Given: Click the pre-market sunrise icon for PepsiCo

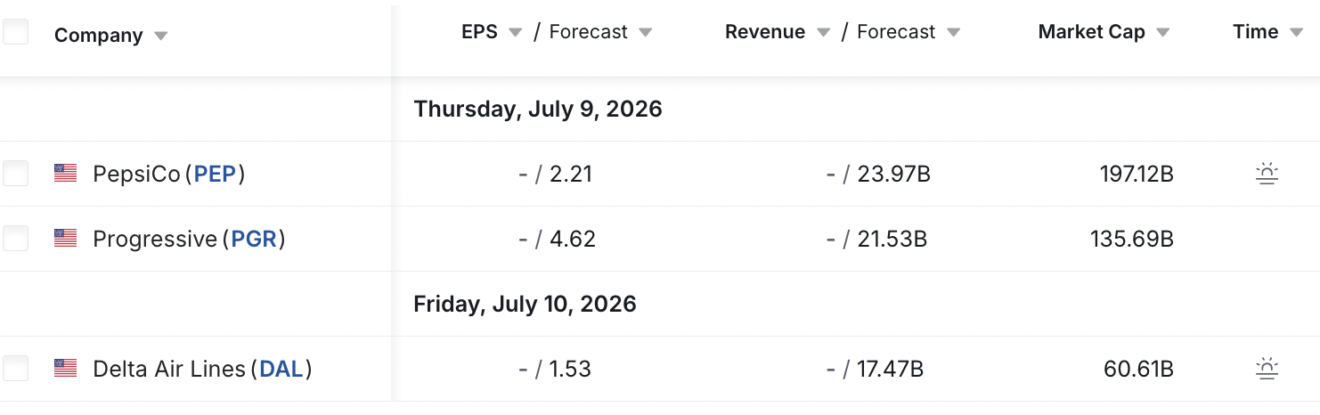Looking at the screenshot, I should (1267, 174).
